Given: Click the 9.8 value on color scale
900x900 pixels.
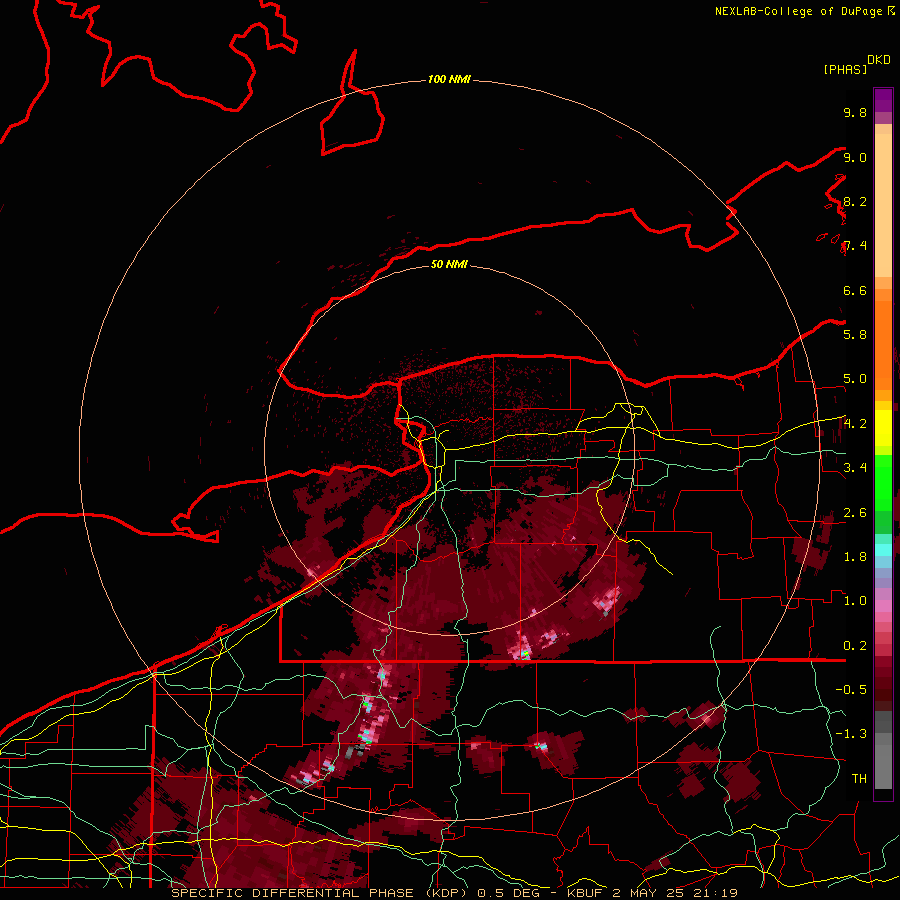Looking at the screenshot, I should point(855,112).
